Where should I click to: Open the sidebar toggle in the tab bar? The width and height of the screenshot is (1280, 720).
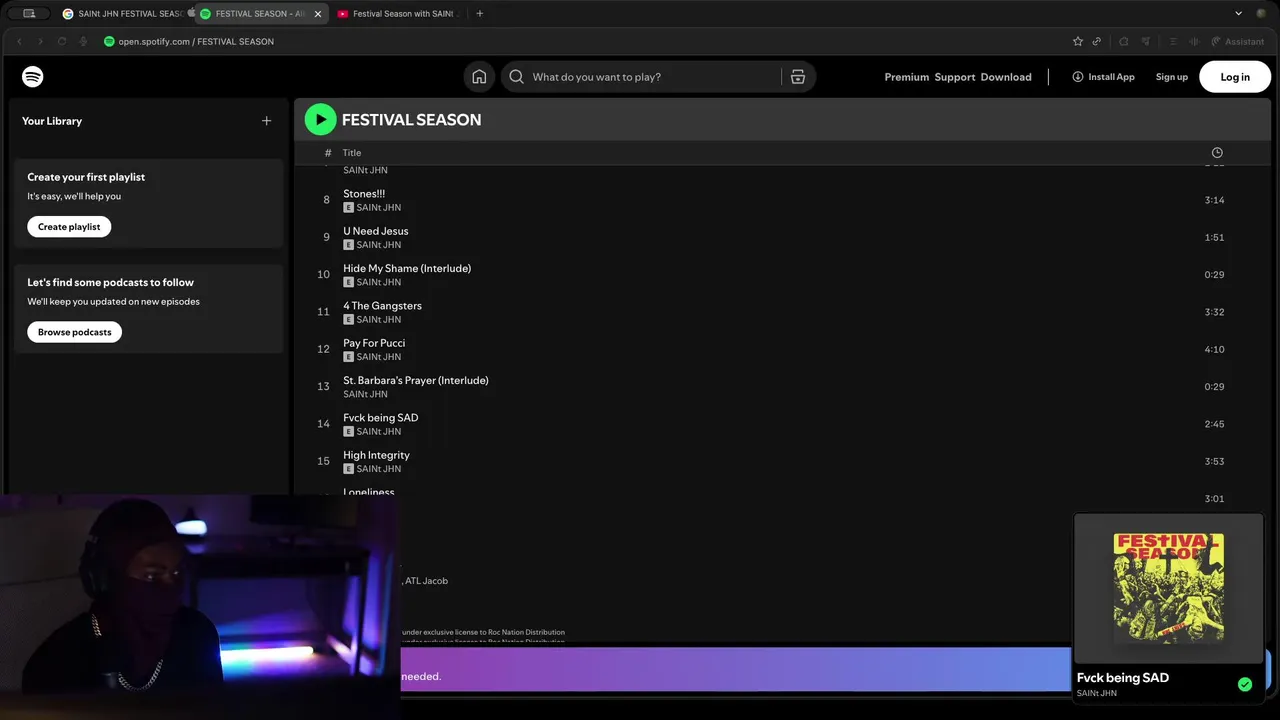pos(29,14)
